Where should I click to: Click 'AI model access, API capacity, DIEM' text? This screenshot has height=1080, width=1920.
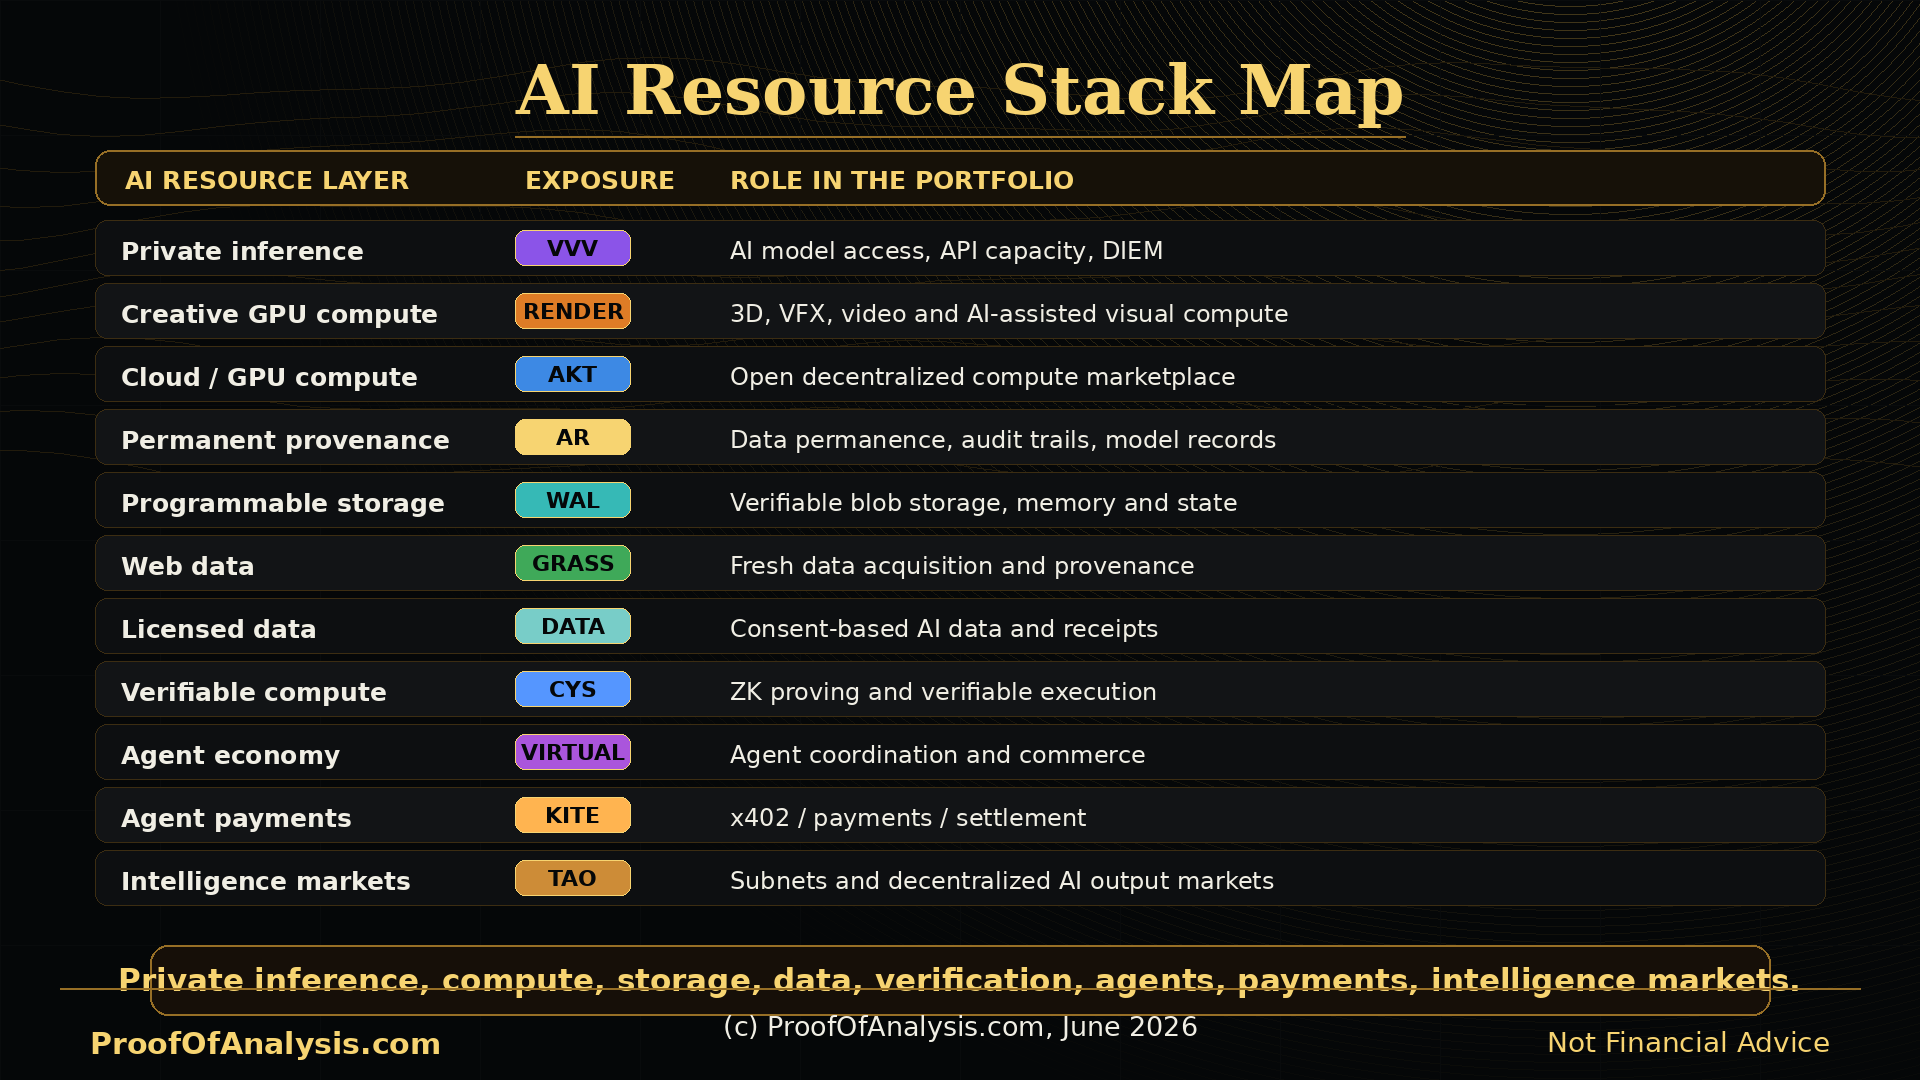(x=946, y=251)
